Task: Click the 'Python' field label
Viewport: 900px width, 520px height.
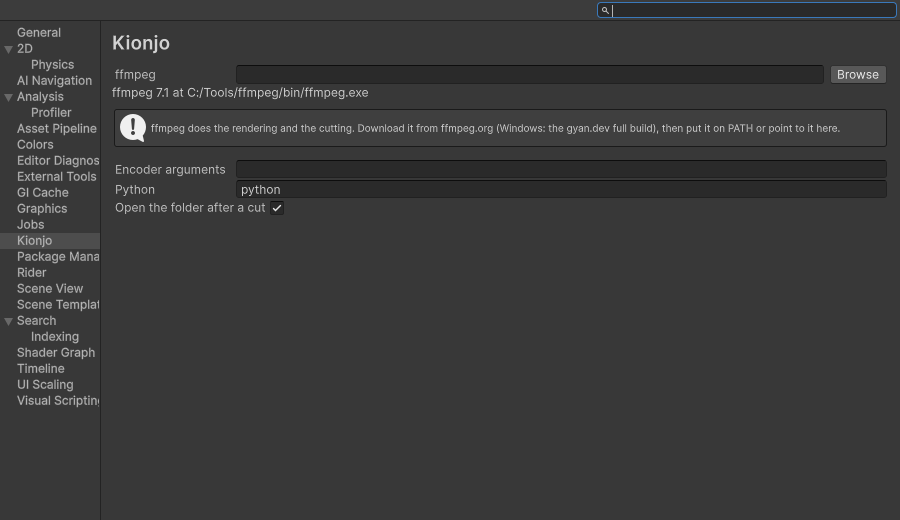Action: (x=135, y=190)
